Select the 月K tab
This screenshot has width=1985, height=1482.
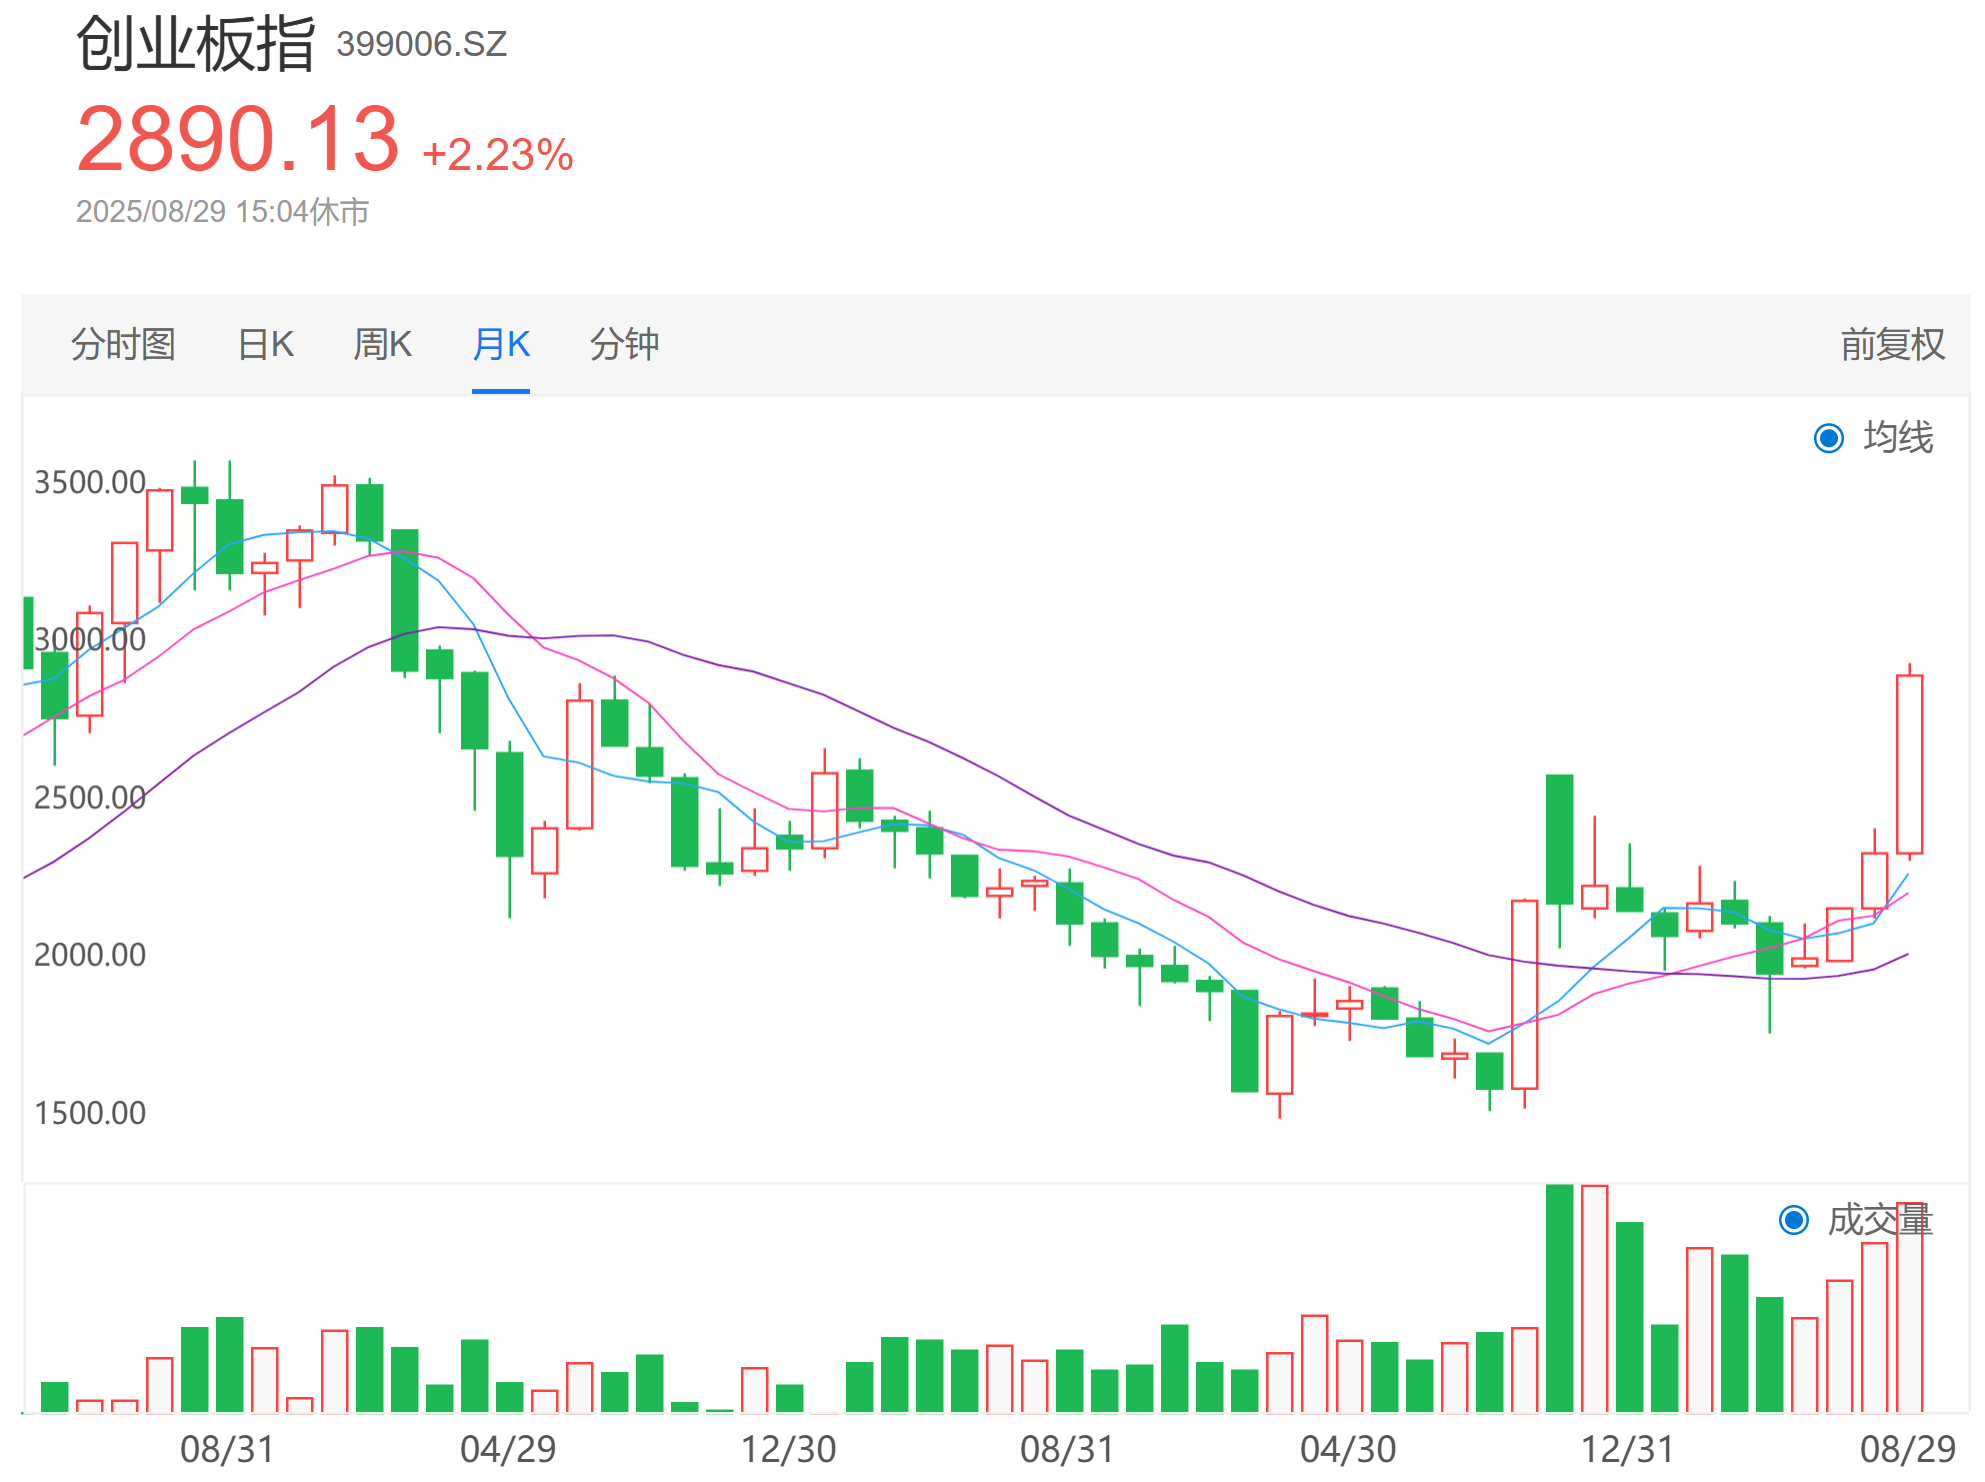coord(501,345)
